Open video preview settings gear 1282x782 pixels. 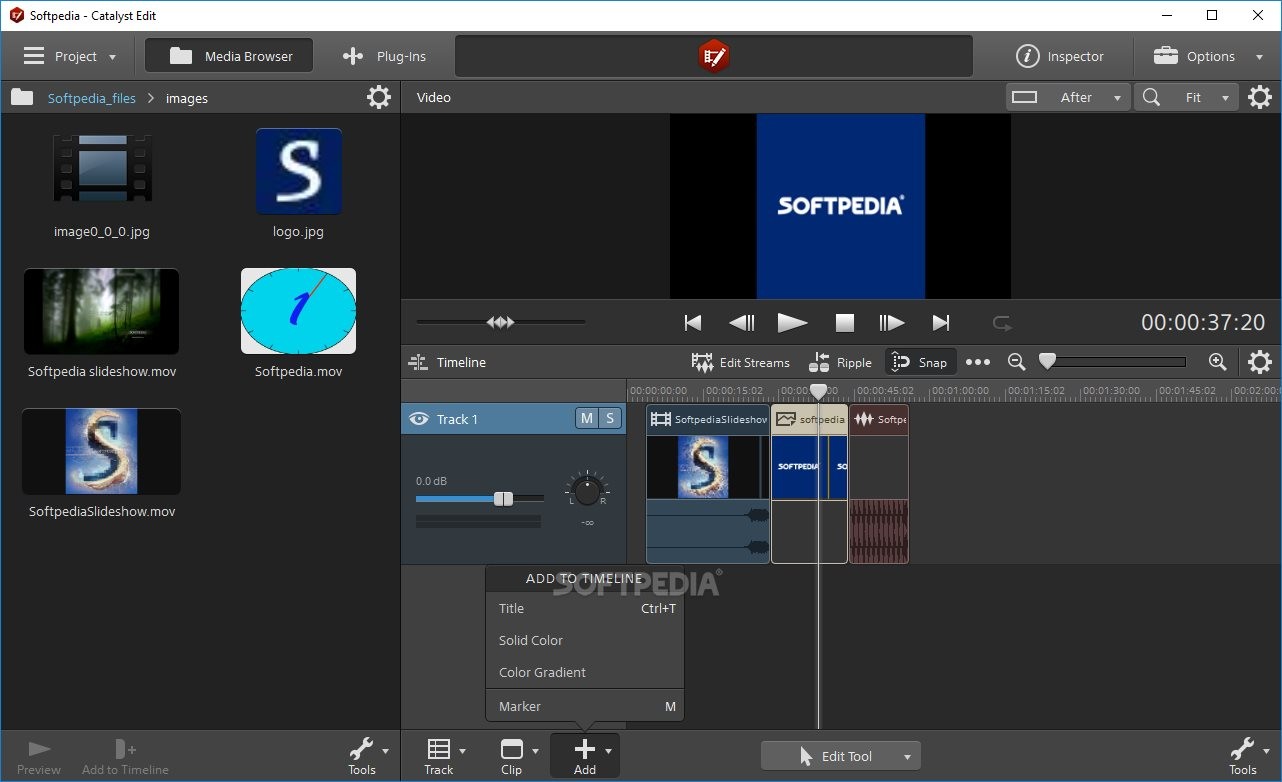(x=1260, y=97)
